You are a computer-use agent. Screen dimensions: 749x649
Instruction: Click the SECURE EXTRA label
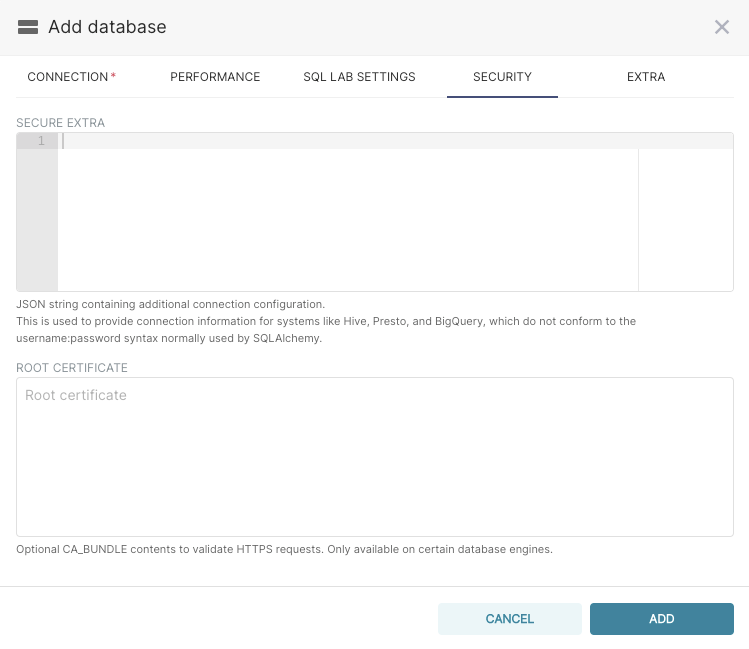(61, 123)
